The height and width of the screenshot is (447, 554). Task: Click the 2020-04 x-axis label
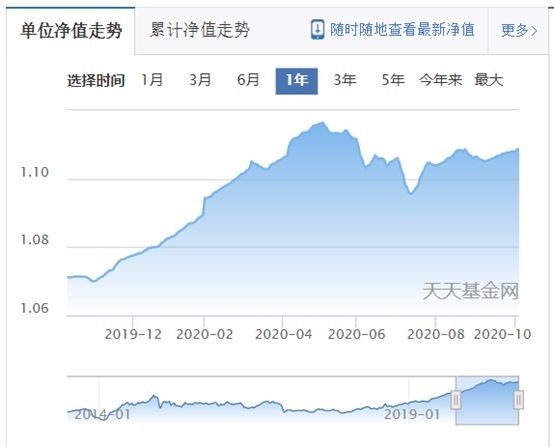tap(283, 334)
